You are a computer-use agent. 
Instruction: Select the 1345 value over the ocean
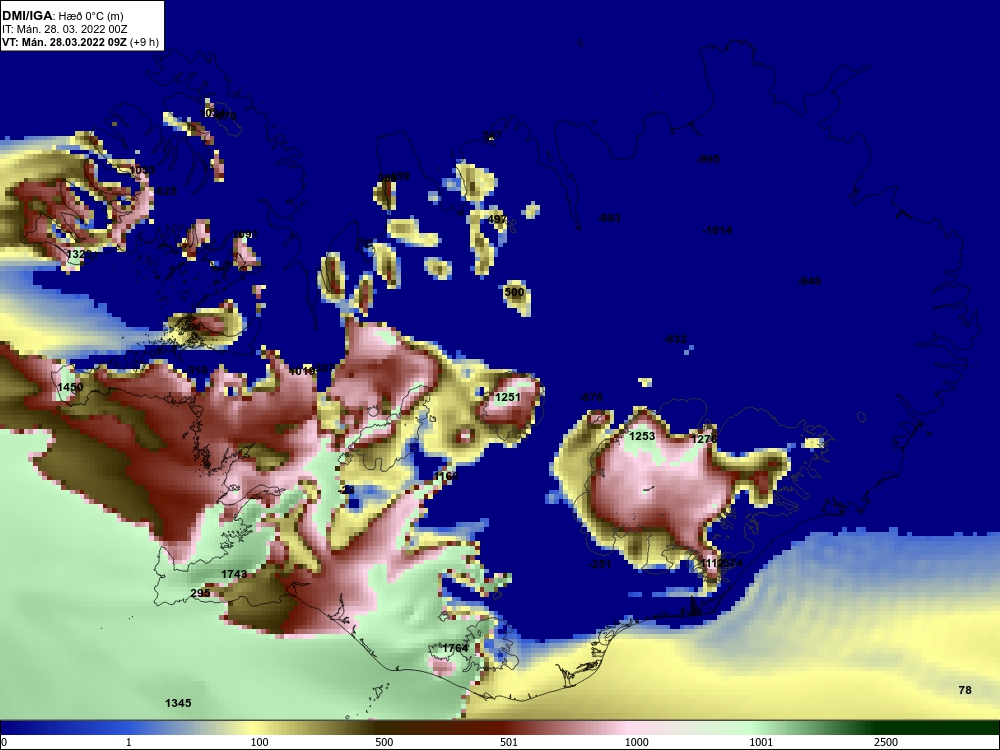(x=178, y=703)
